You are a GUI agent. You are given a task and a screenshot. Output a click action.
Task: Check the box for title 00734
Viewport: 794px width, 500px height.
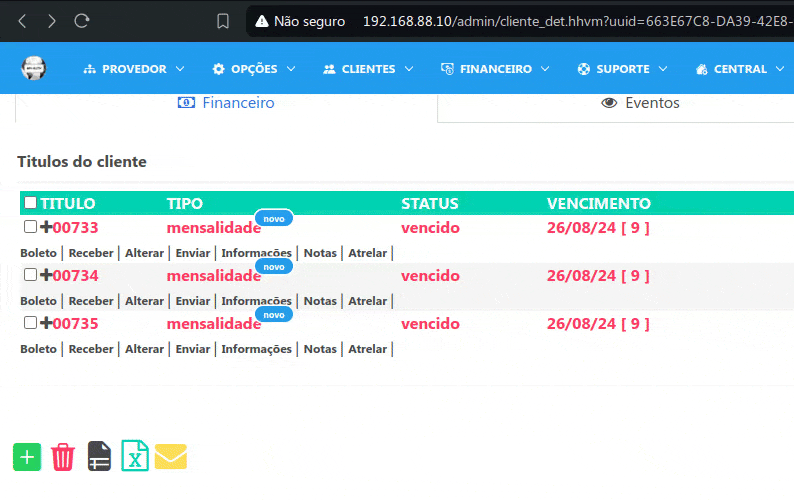pos(30,275)
